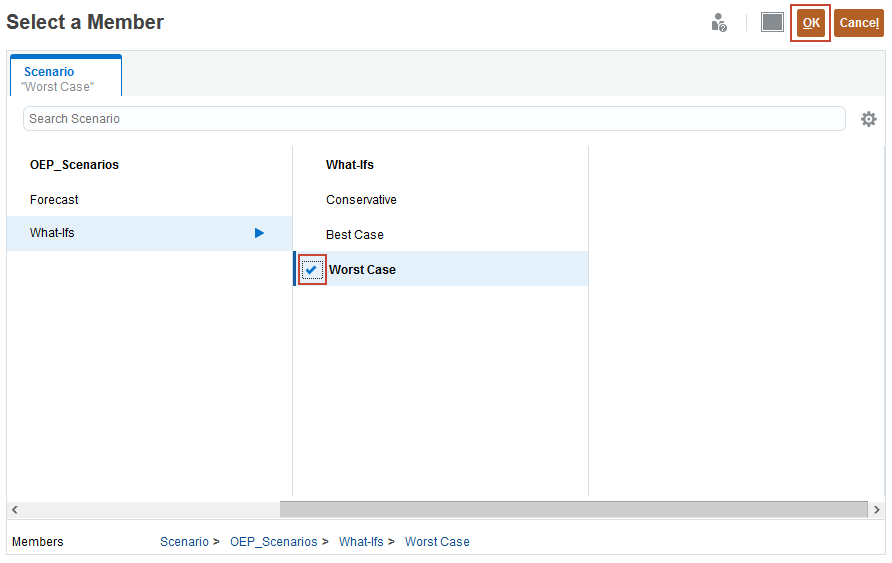Click the right scroll arrow

(876, 510)
